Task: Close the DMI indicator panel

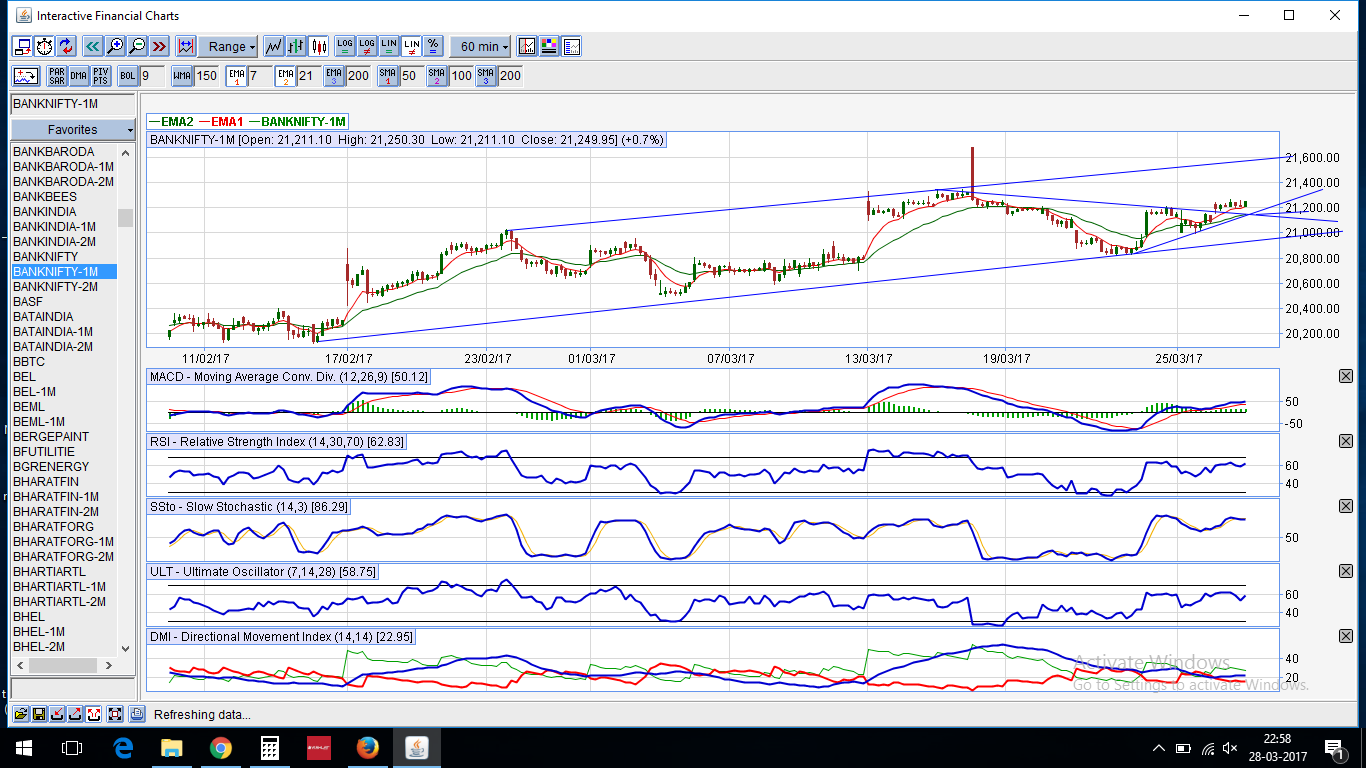Action: (x=1345, y=636)
